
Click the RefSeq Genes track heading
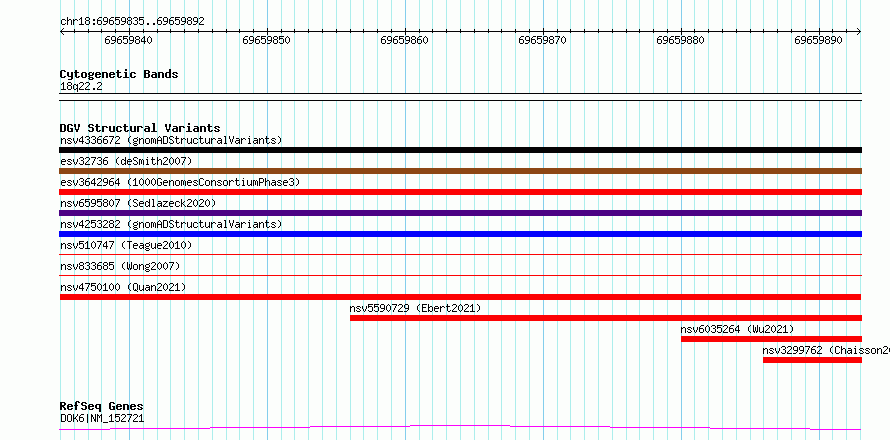click(x=101, y=406)
